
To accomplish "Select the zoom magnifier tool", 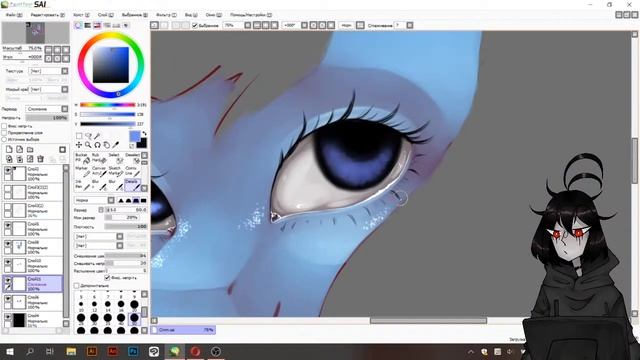I will [x=88, y=145].
